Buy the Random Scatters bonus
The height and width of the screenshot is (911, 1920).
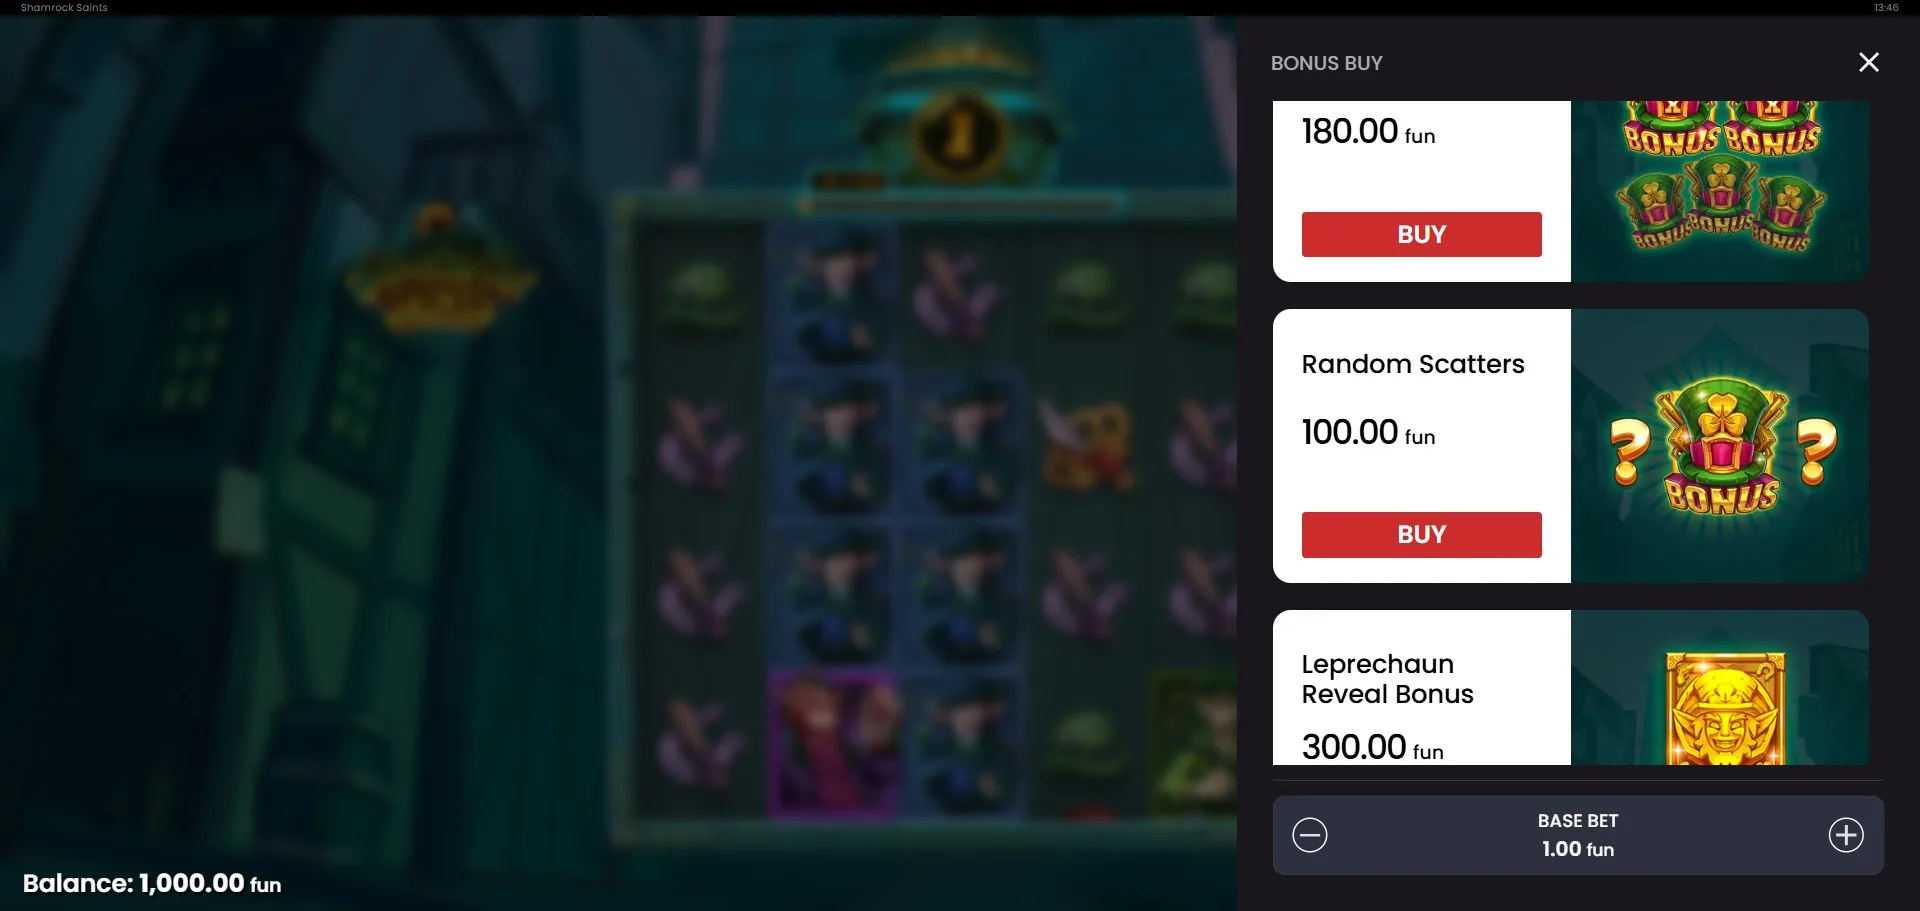pos(1421,535)
